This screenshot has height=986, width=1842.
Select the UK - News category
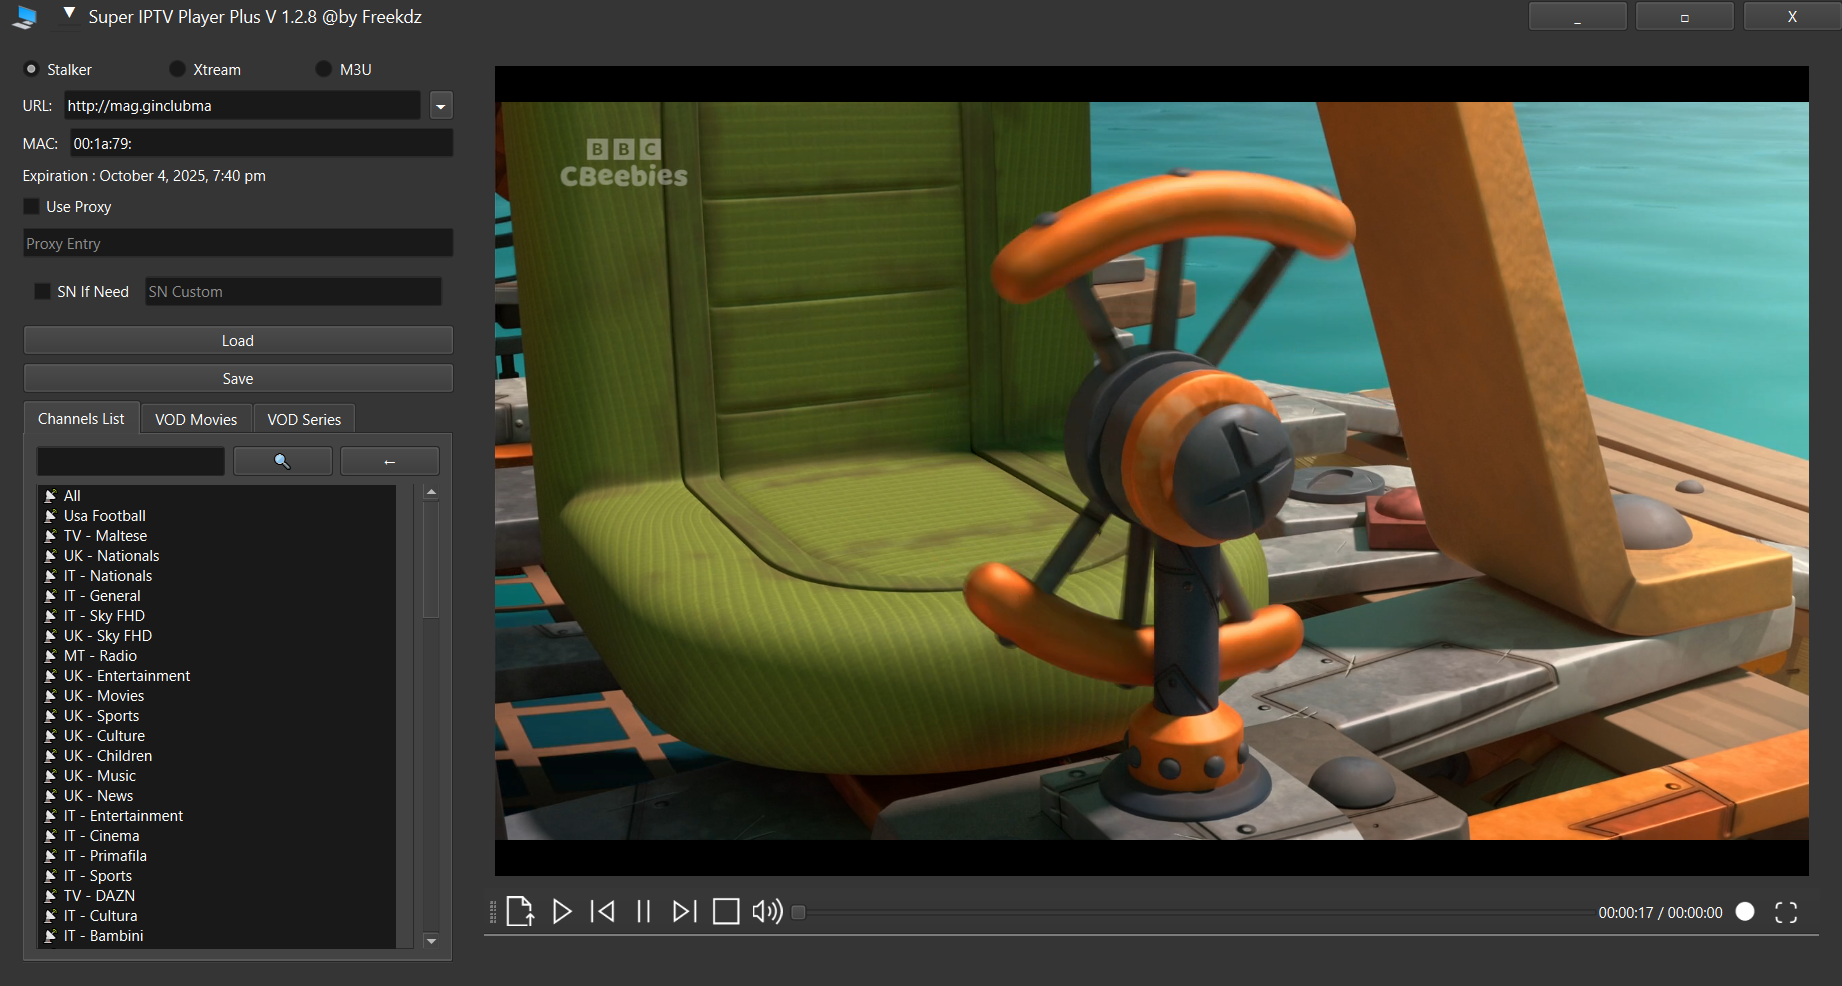pyautogui.click(x=216, y=795)
